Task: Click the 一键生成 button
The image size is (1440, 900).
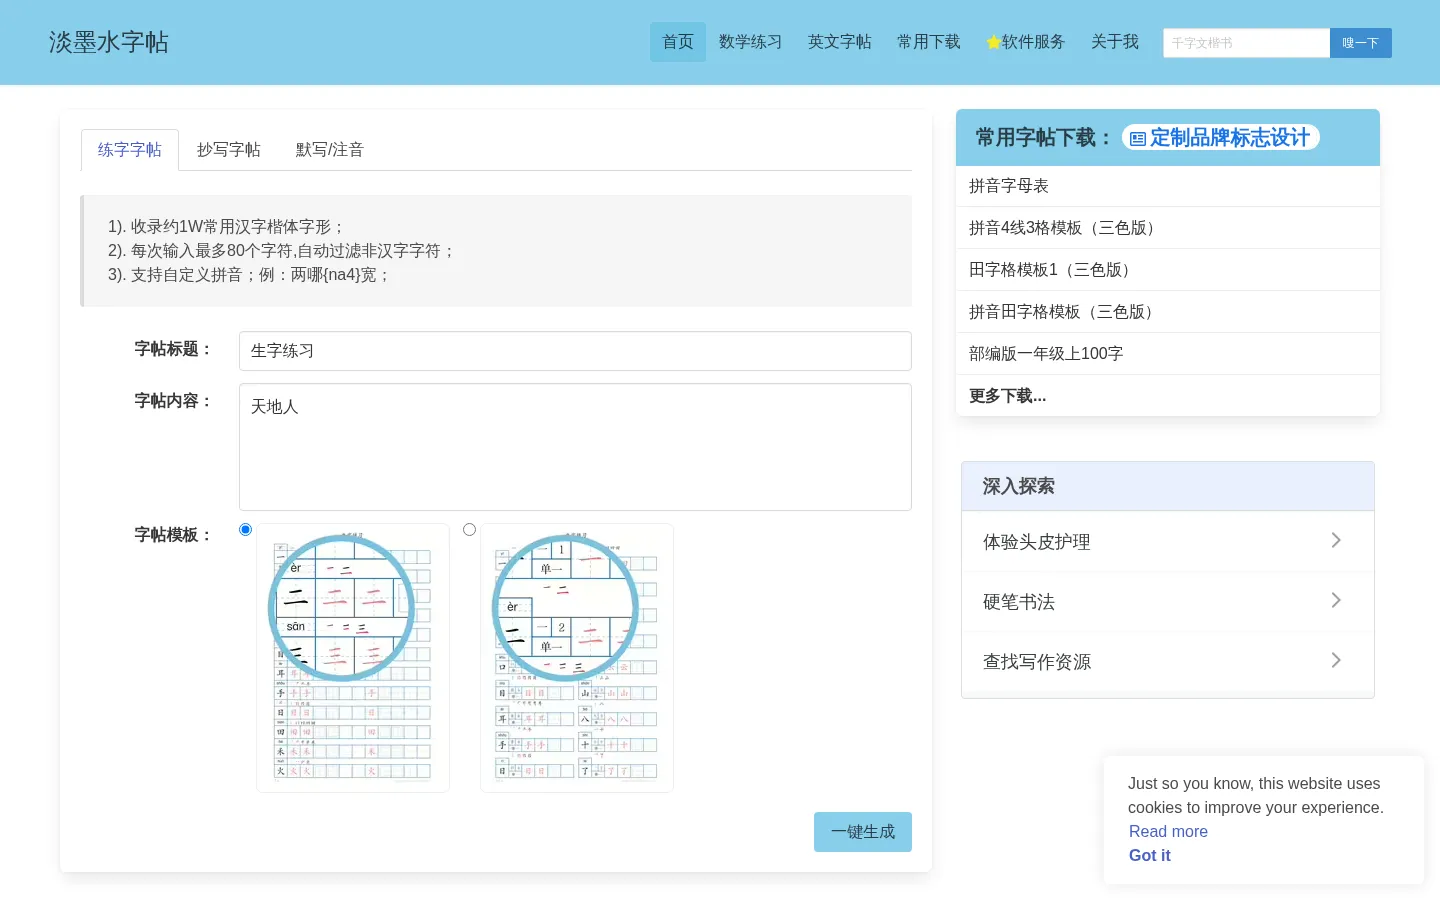Action: point(863,832)
